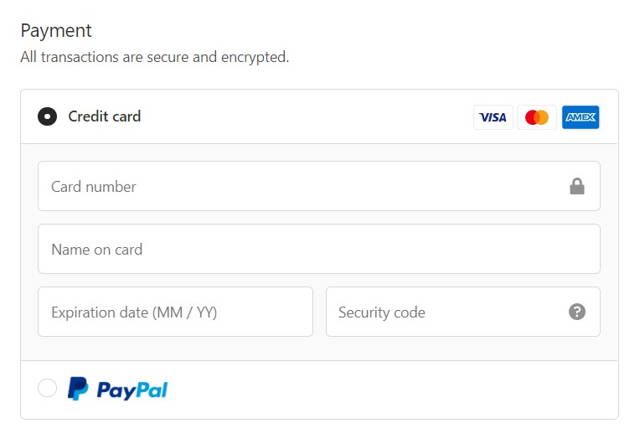640x439 pixels.
Task: Click gray form background below Expiration field
Action: (176, 348)
